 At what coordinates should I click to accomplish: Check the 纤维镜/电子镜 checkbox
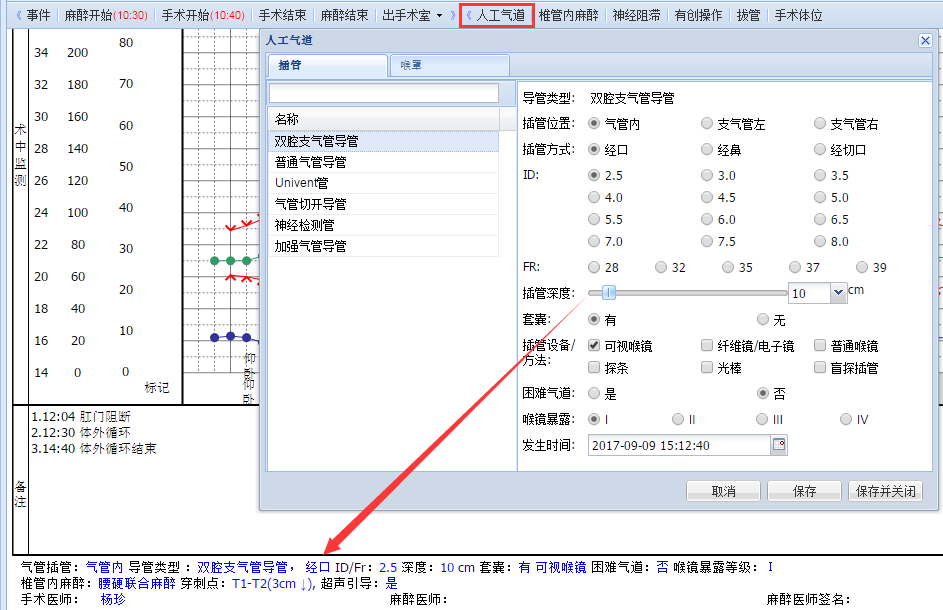pos(708,346)
